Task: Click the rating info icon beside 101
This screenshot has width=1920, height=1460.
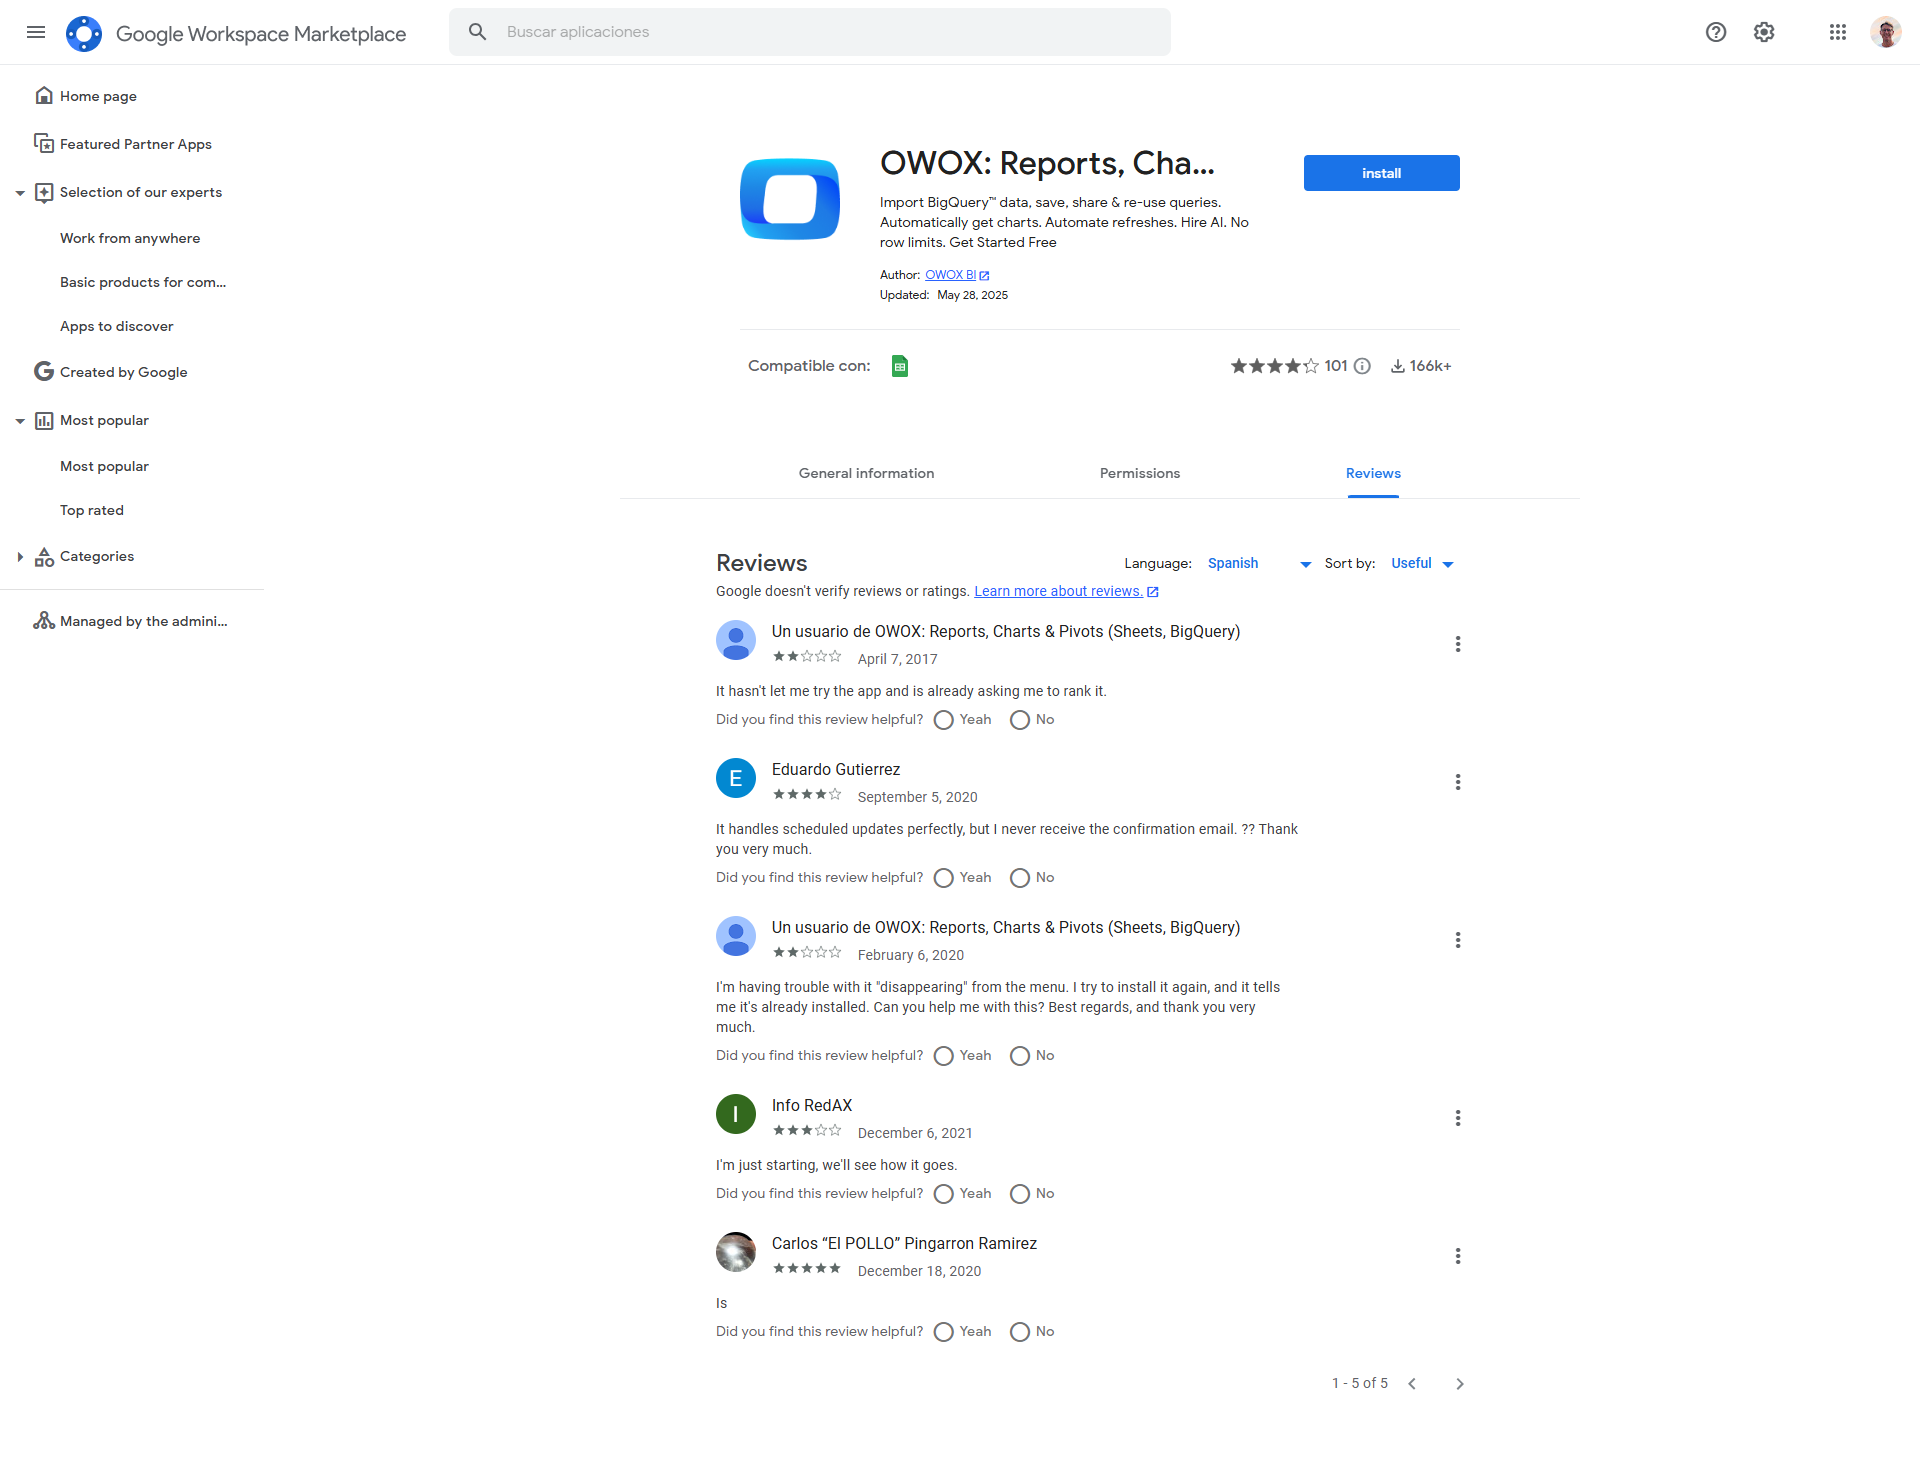Action: click(1362, 366)
